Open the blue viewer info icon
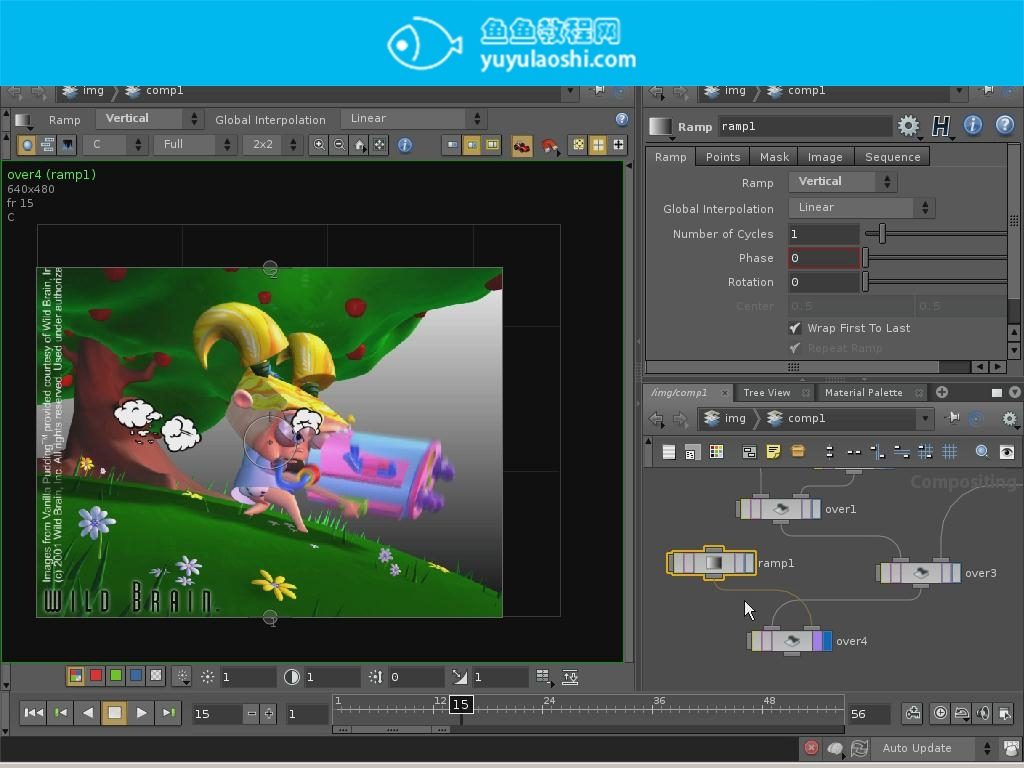The width and height of the screenshot is (1024, 768). (405, 145)
